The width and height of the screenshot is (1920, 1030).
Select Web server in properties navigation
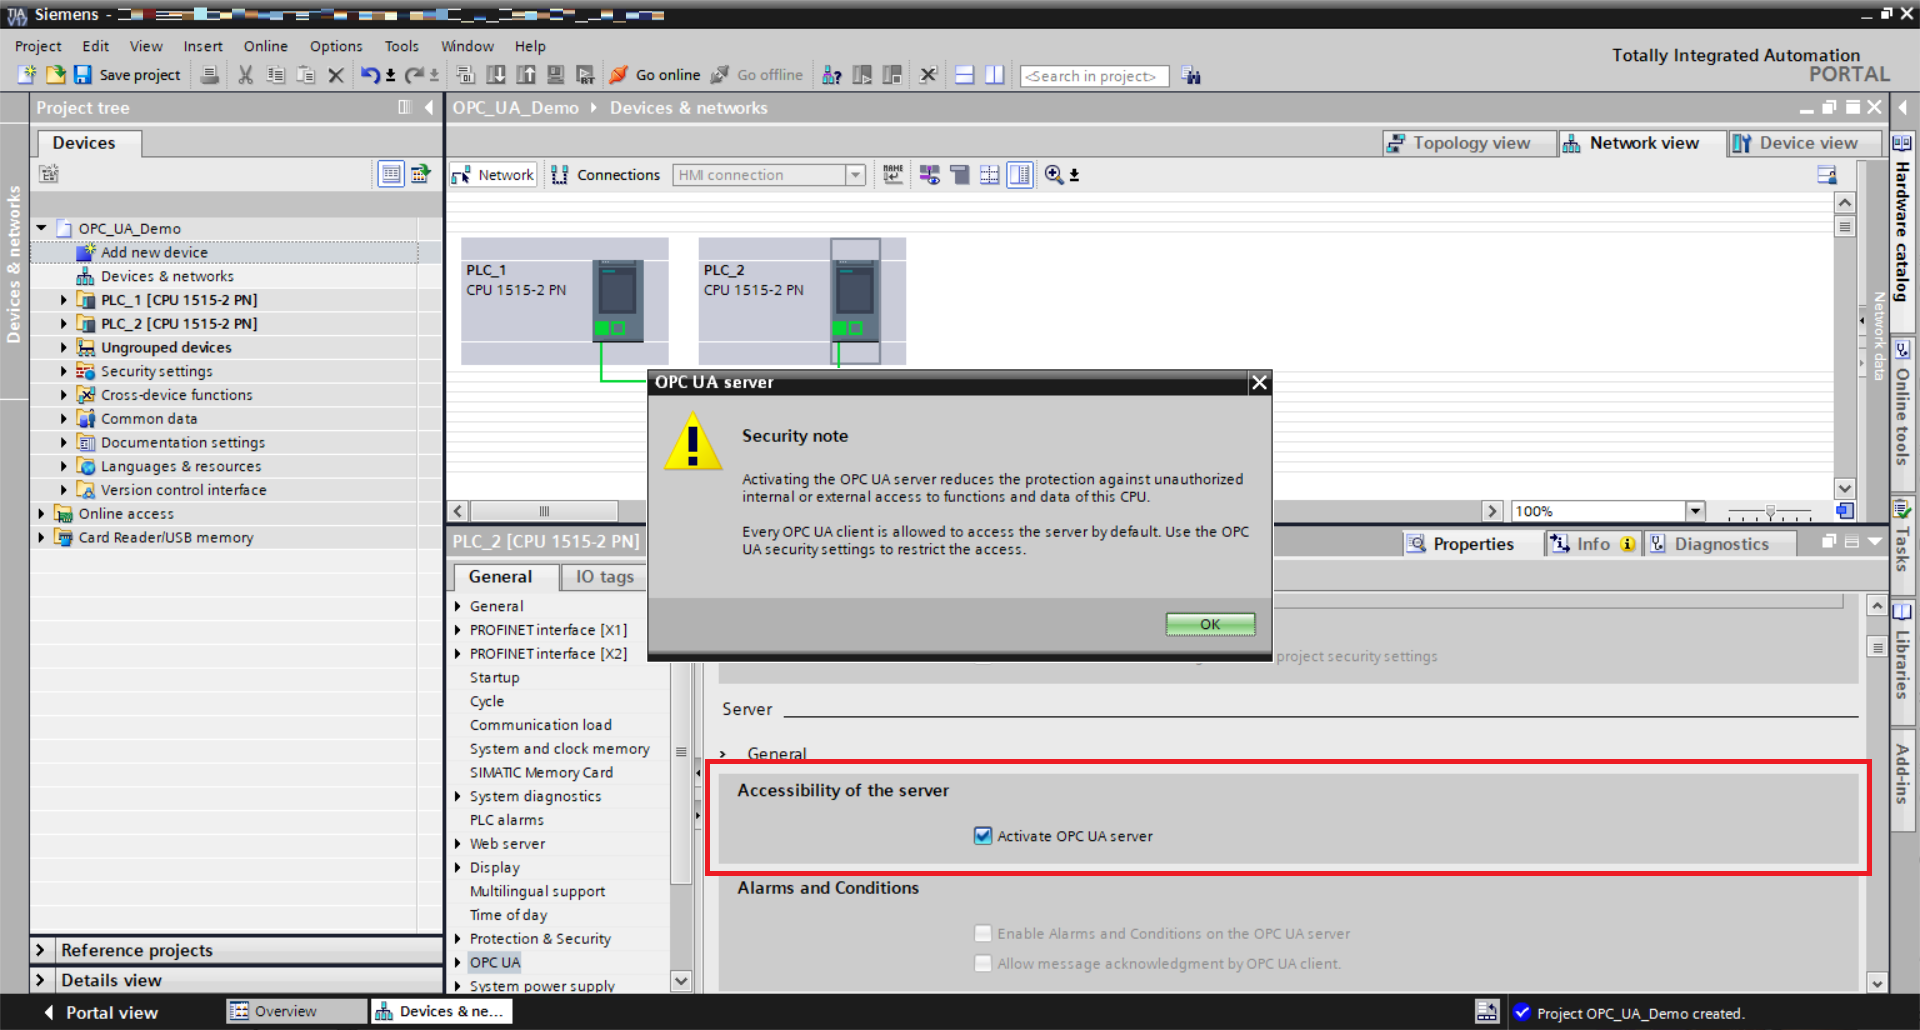507,844
